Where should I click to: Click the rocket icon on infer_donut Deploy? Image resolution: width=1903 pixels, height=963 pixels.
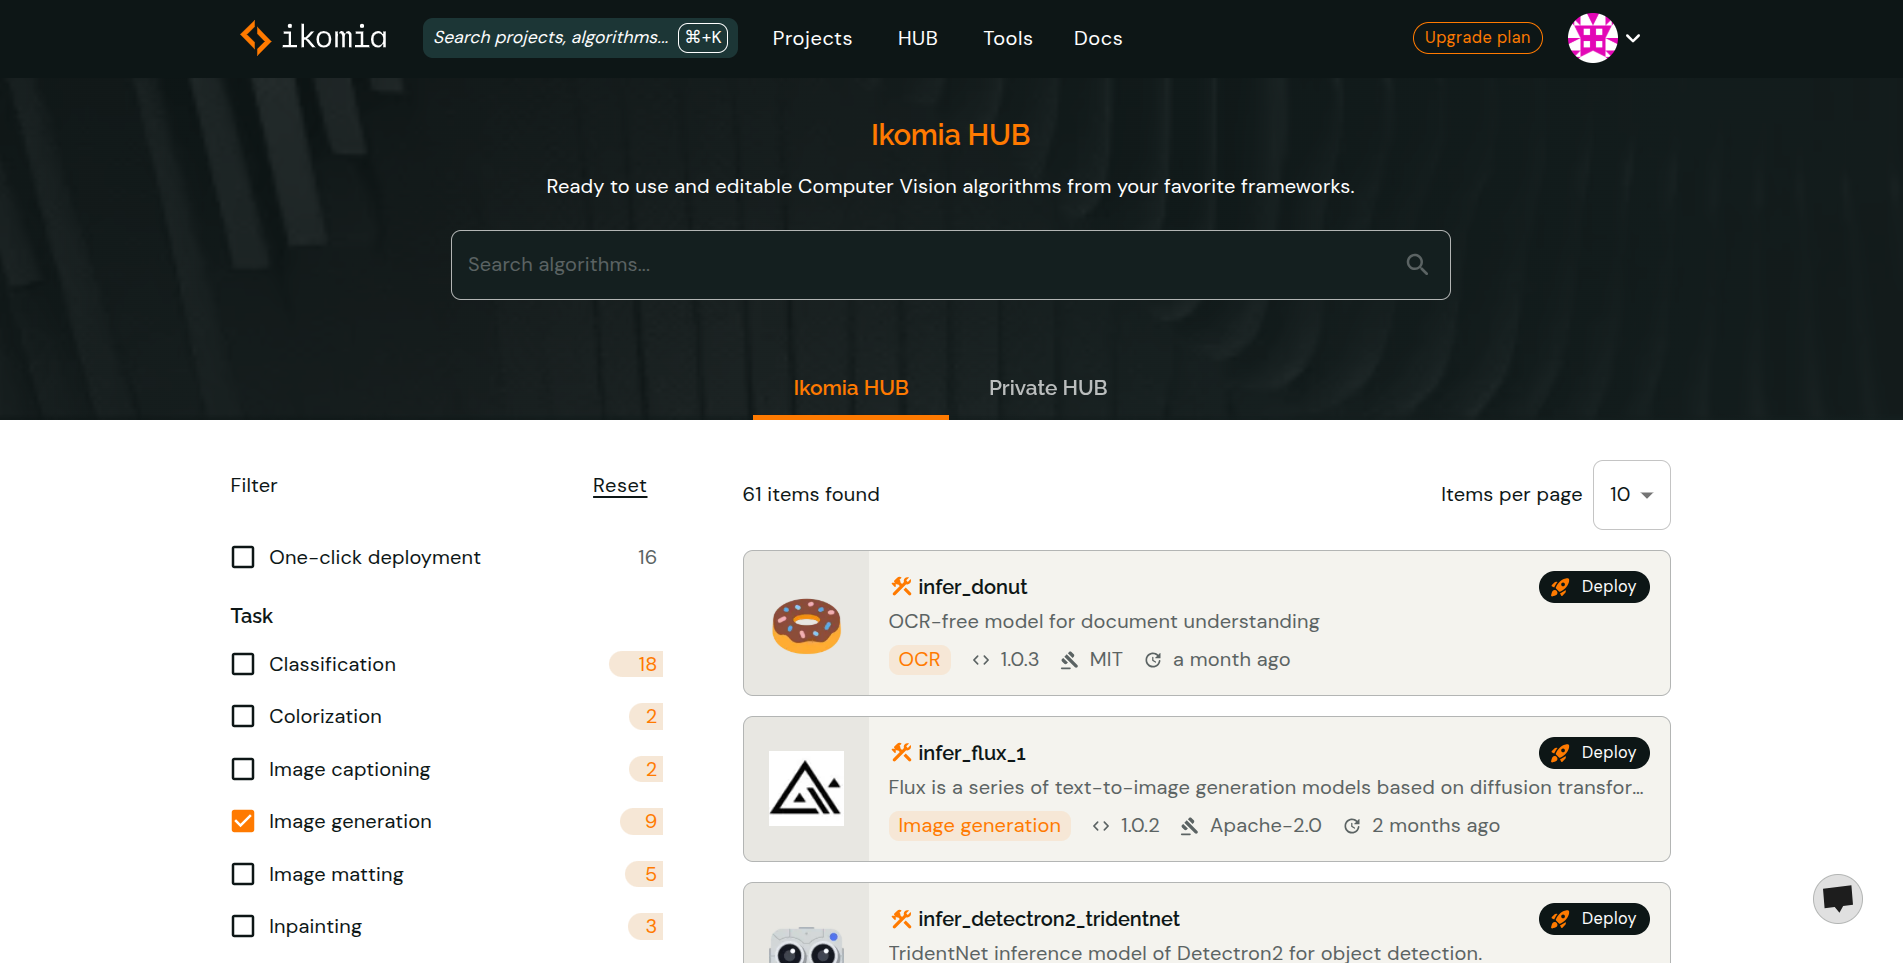coord(1560,587)
